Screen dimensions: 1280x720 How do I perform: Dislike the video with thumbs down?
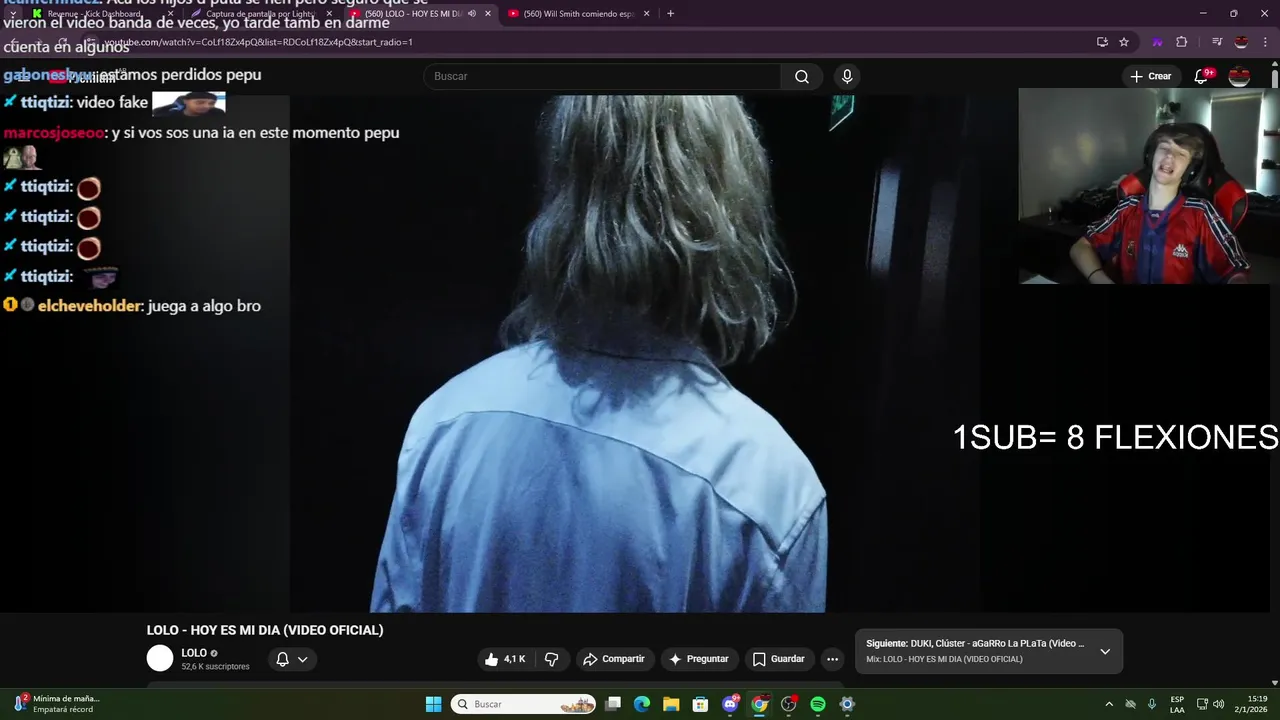point(552,659)
